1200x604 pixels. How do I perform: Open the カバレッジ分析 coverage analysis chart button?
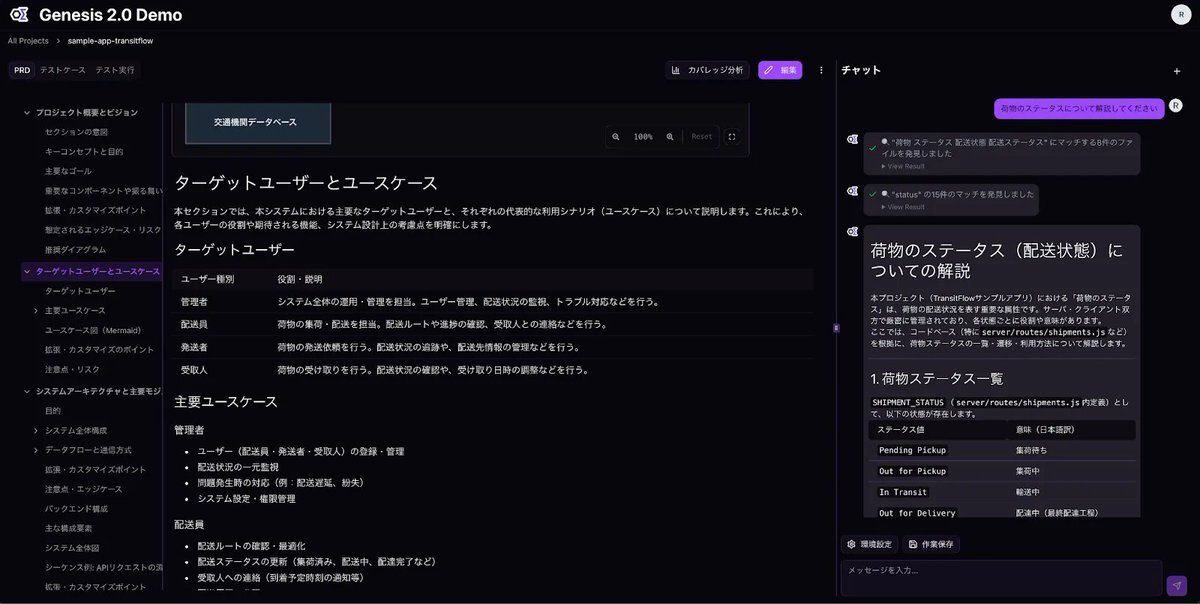pos(708,70)
